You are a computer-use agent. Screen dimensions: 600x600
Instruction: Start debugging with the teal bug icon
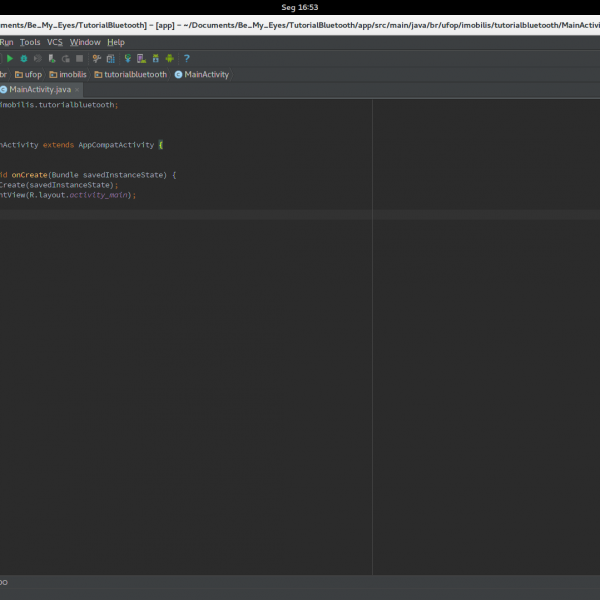tap(24, 59)
